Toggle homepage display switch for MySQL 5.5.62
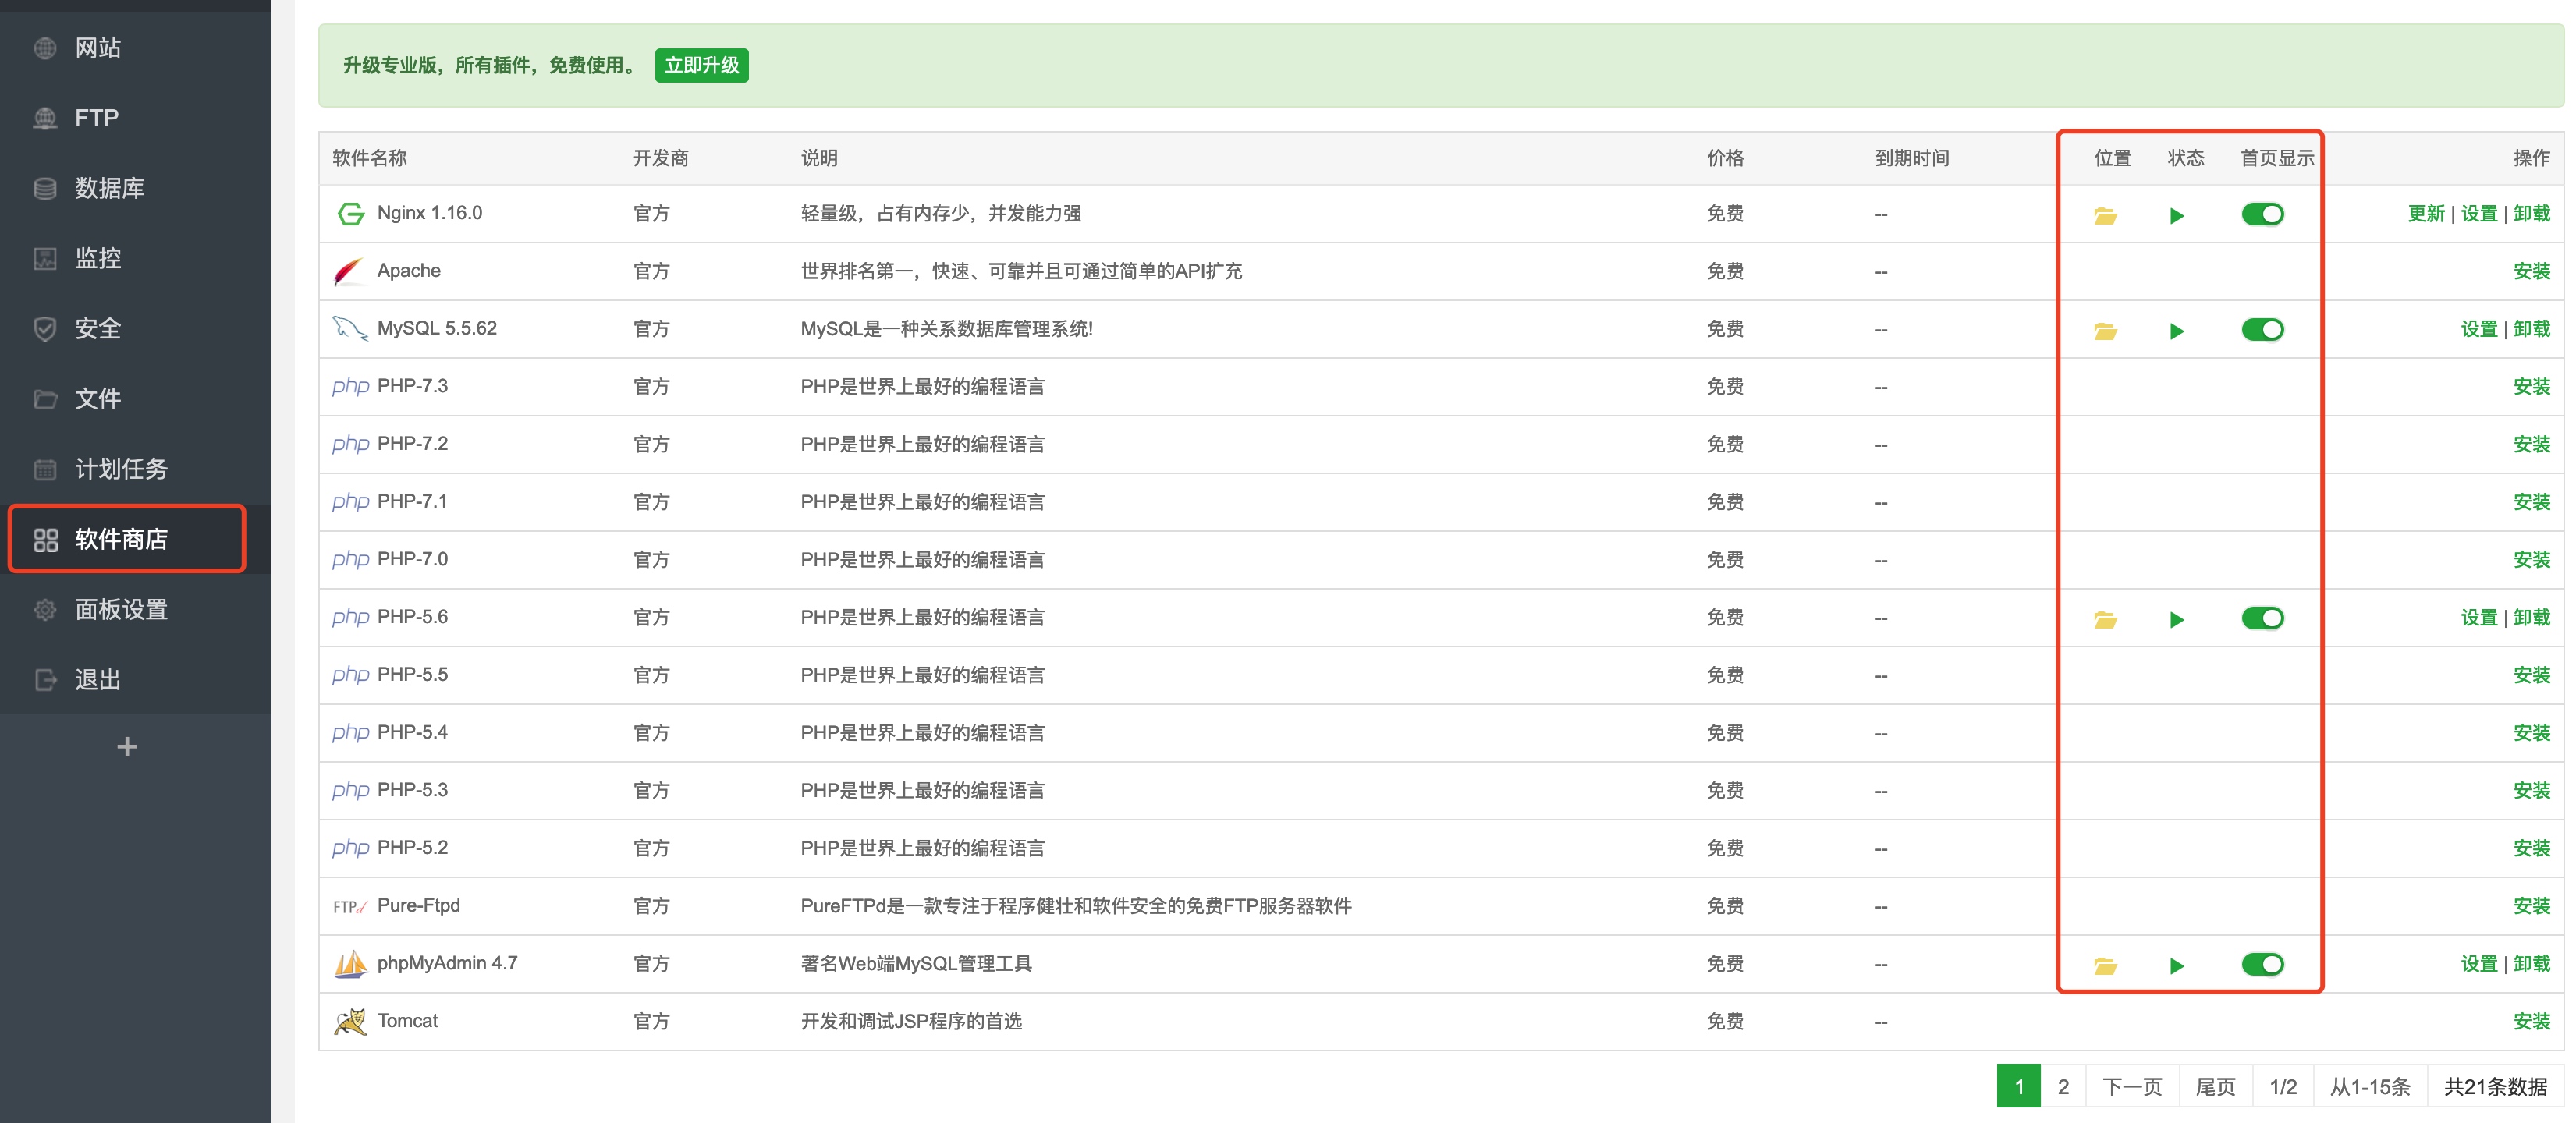The width and height of the screenshot is (2576, 1123). tap(2262, 329)
